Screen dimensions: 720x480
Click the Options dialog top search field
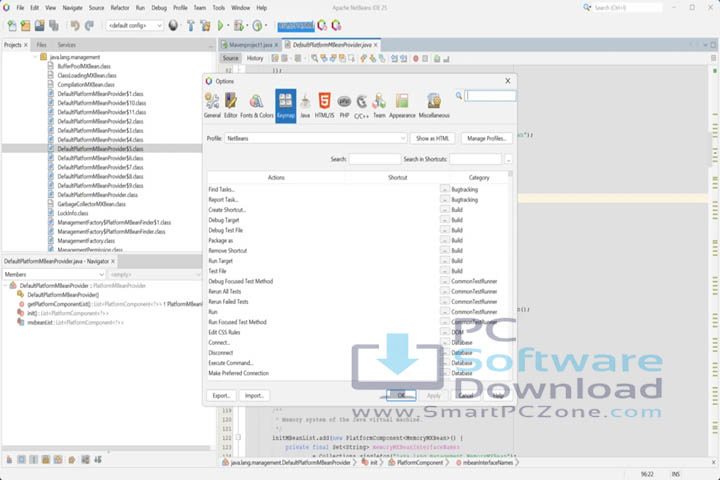tap(490, 96)
